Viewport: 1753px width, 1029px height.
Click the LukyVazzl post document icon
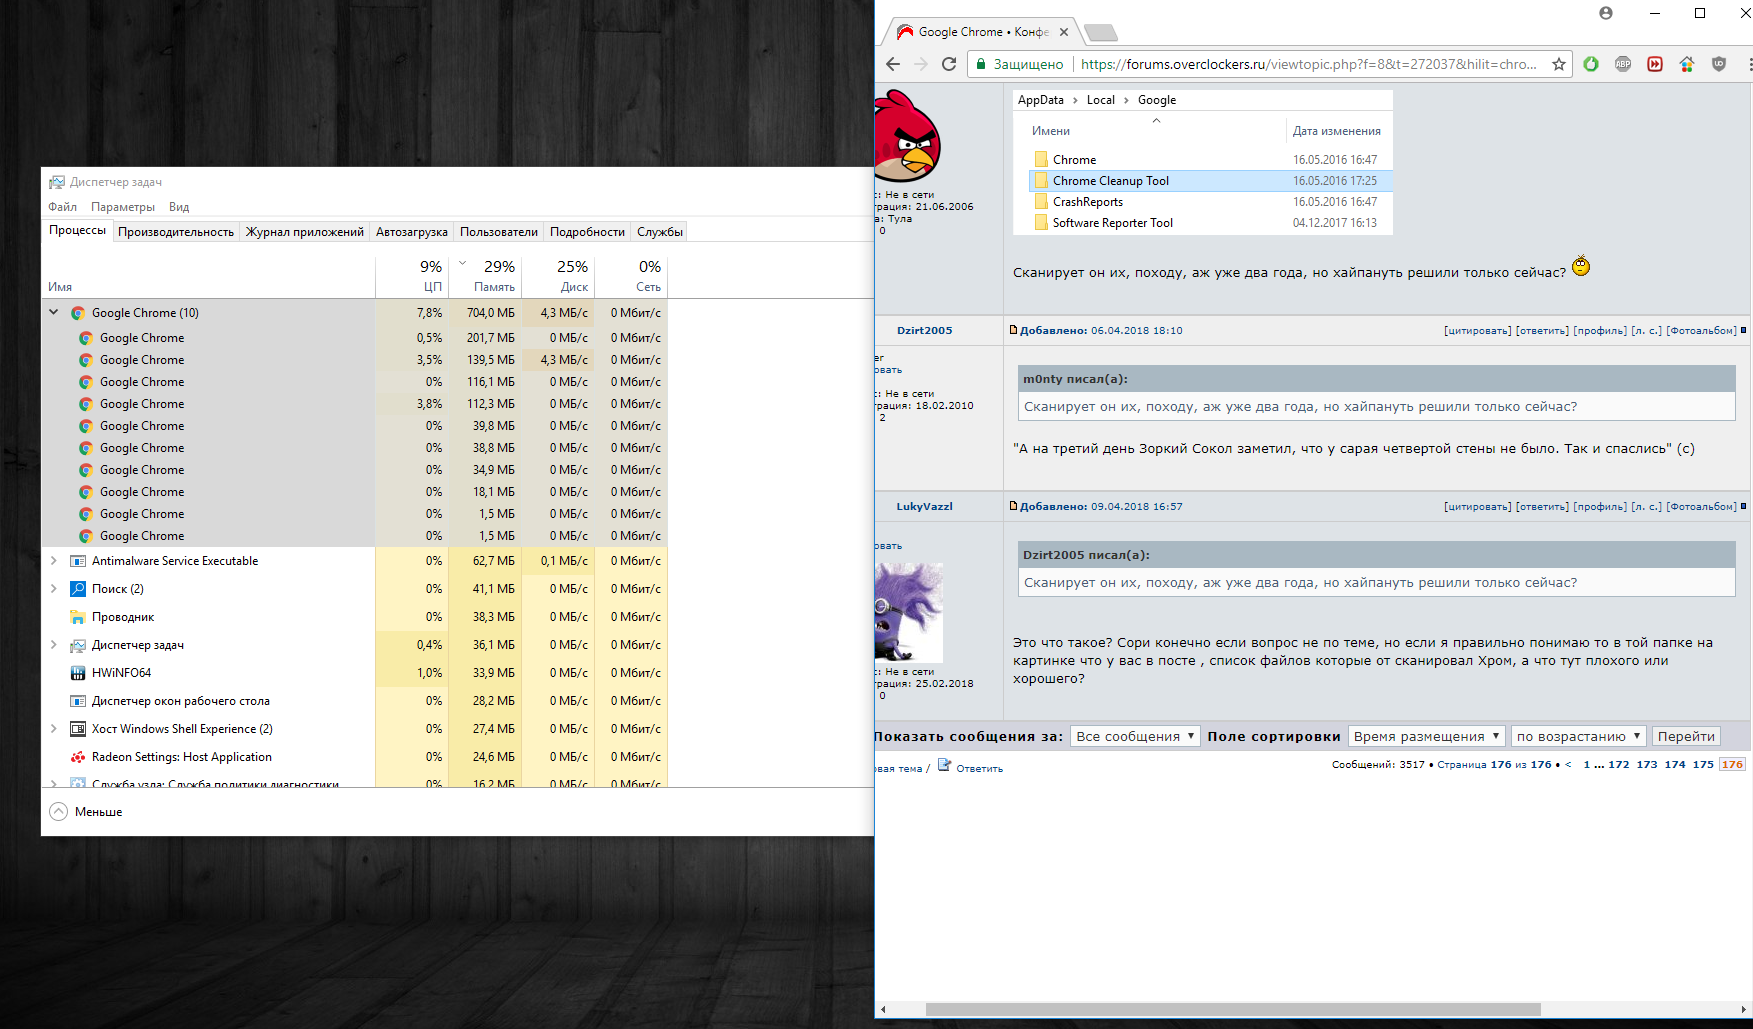pyautogui.click(x=1013, y=506)
